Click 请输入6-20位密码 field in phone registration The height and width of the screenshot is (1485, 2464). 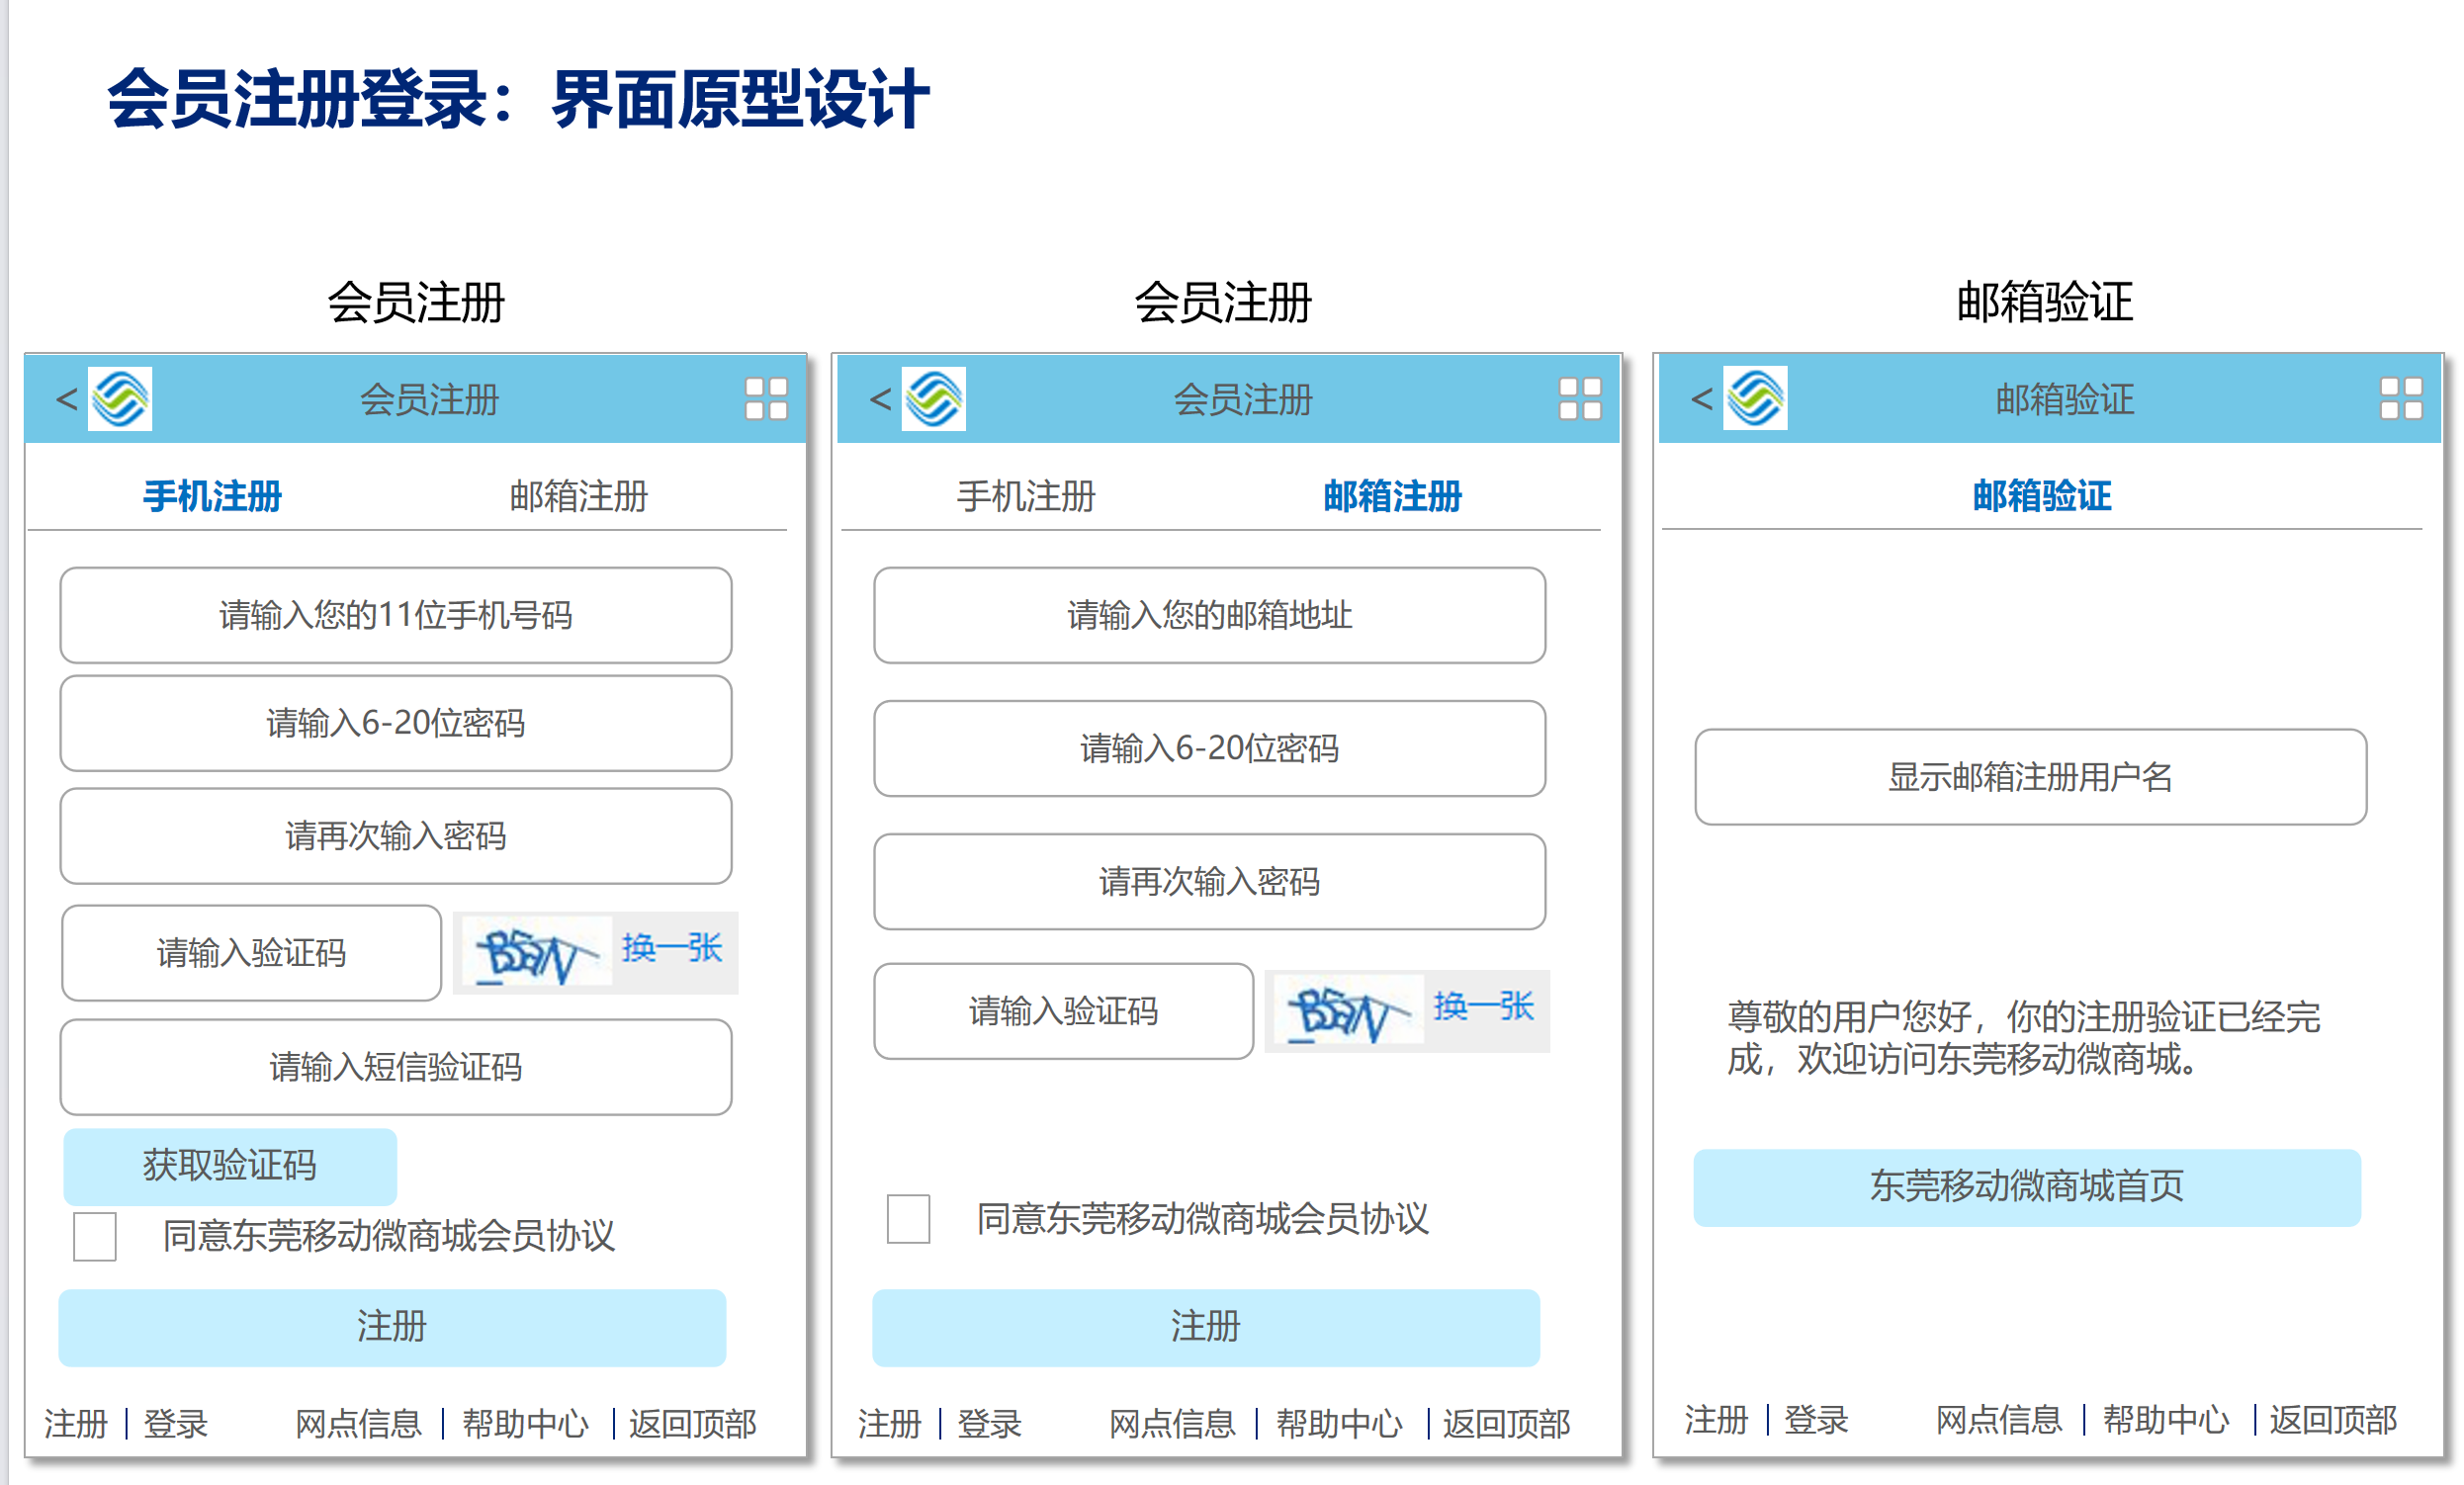(x=396, y=723)
